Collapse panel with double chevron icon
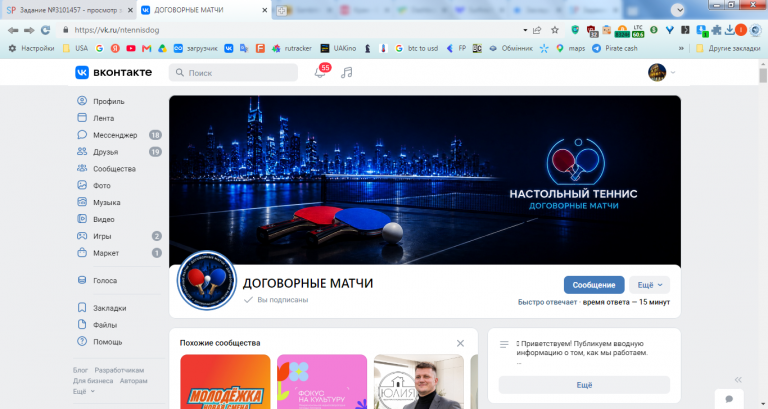Screen dimensions: 768x409 pos(738,380)
